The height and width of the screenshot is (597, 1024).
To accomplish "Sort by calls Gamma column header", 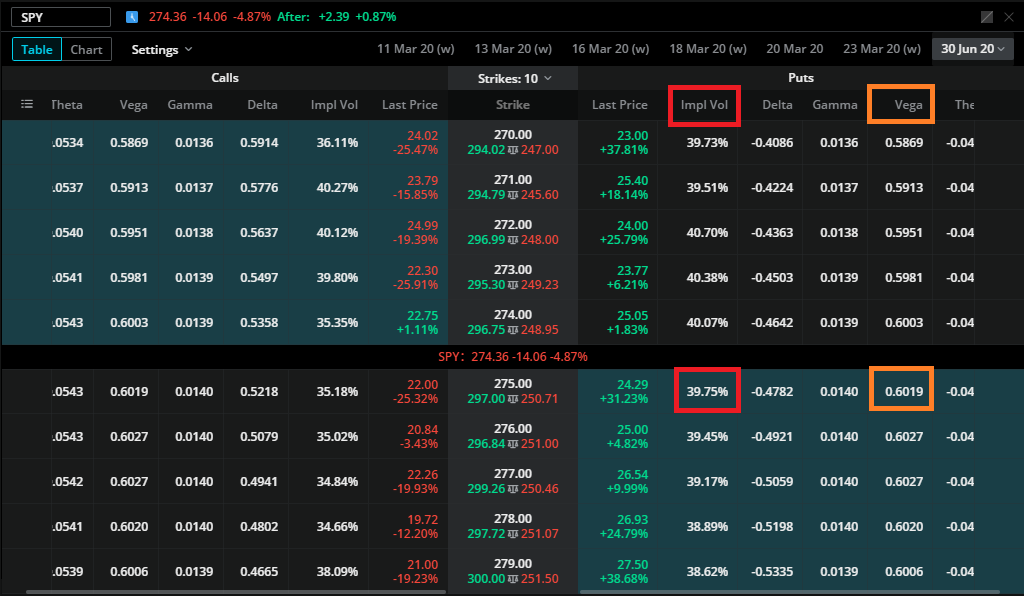I will [x=190, y=105].
